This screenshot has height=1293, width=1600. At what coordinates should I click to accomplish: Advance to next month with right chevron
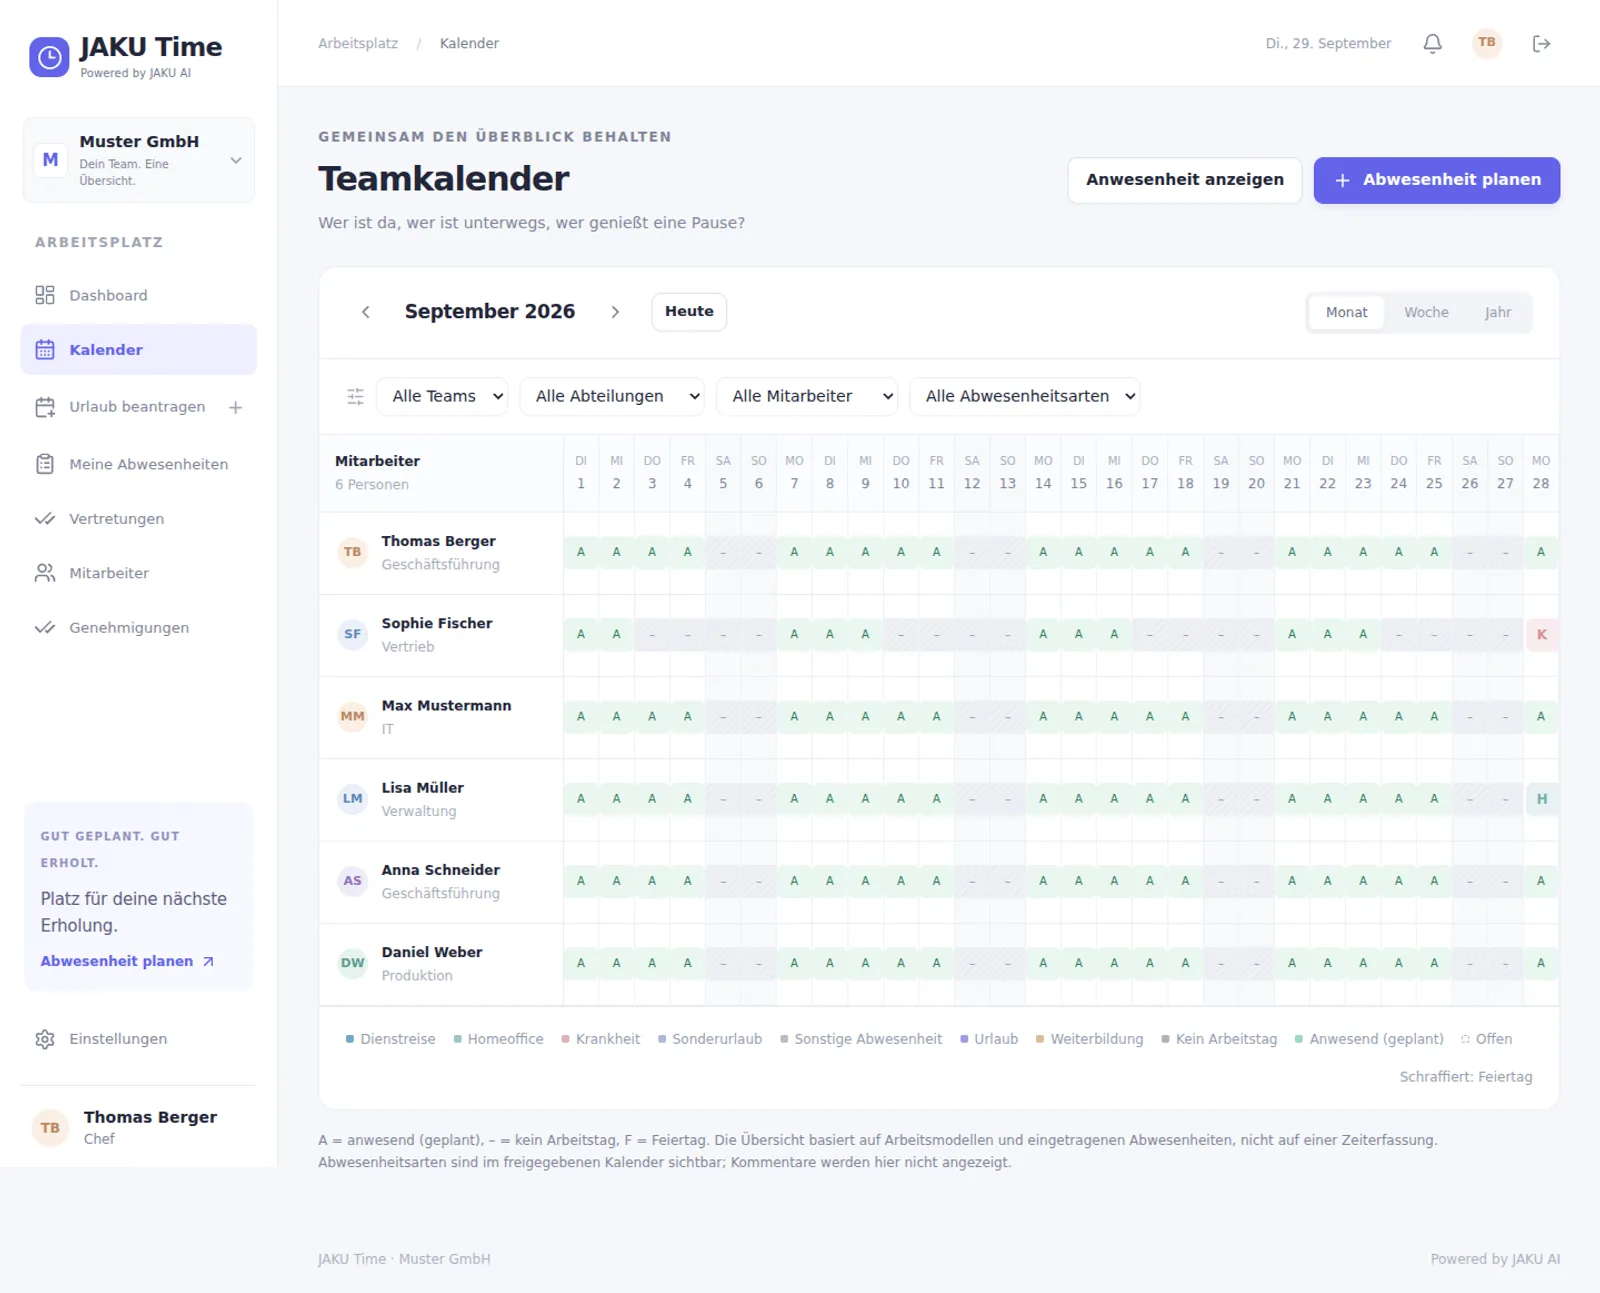pos(615,312)
